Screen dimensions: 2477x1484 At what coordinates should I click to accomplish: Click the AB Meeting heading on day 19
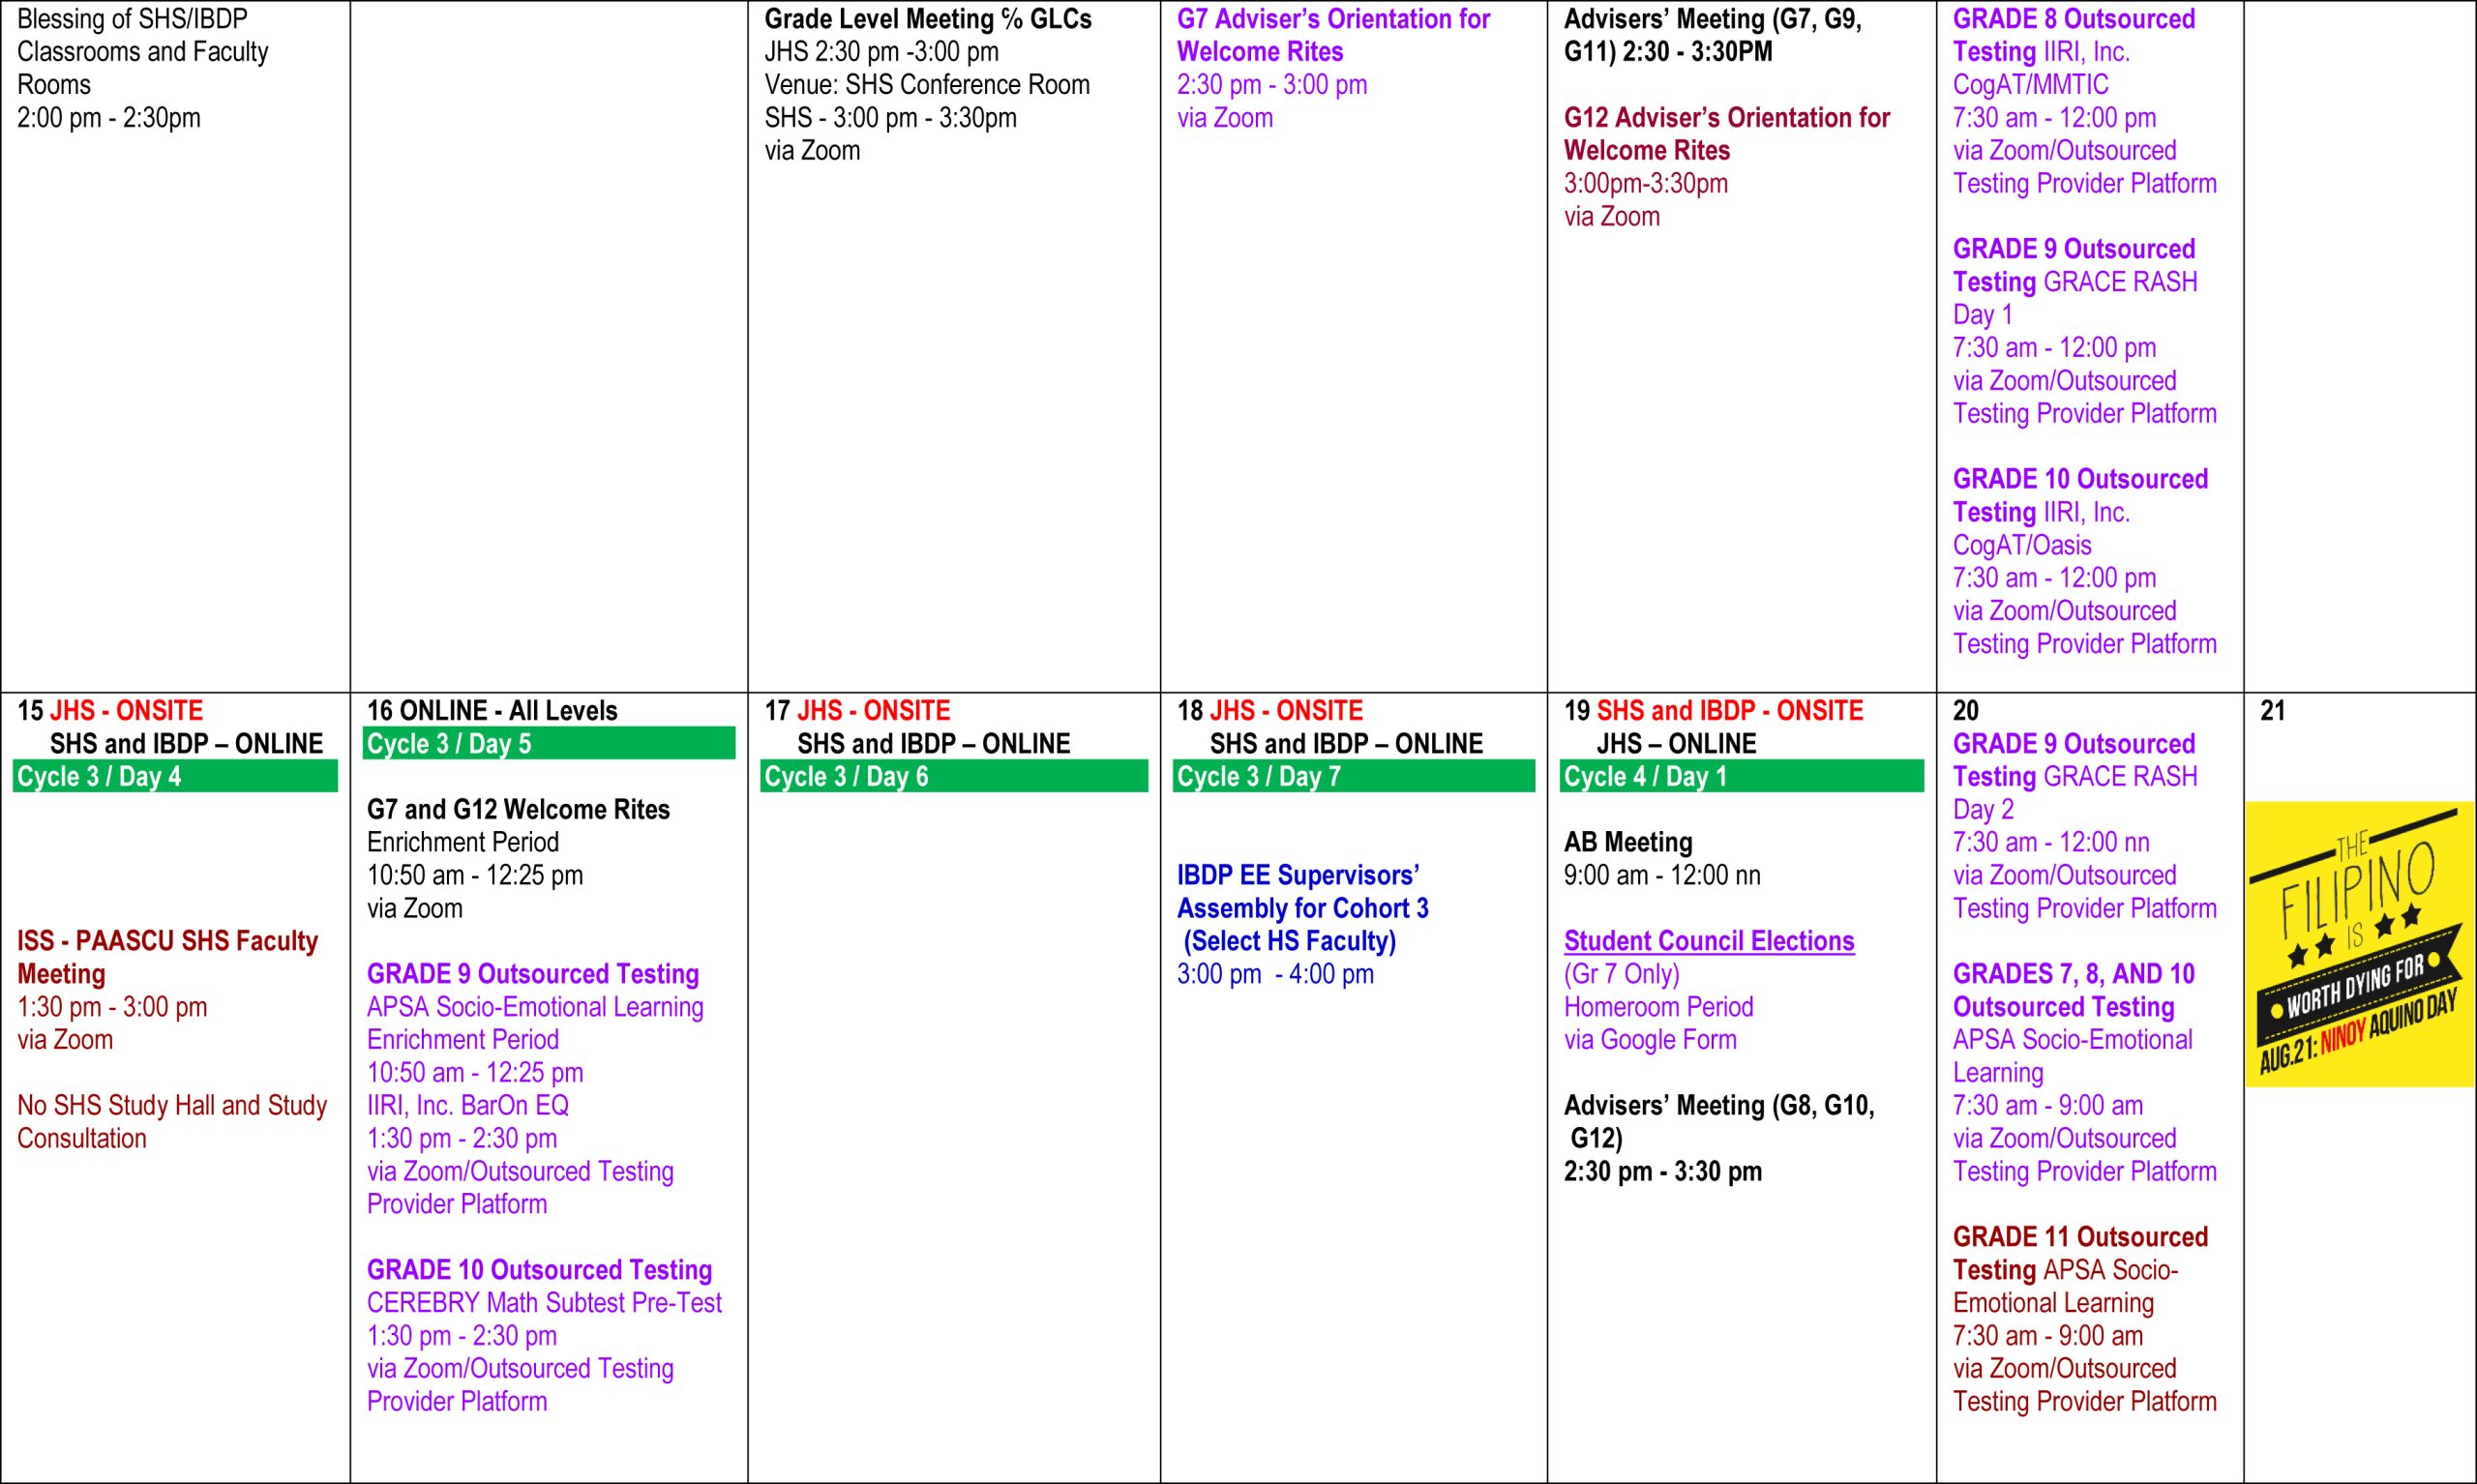(1627, 842)
